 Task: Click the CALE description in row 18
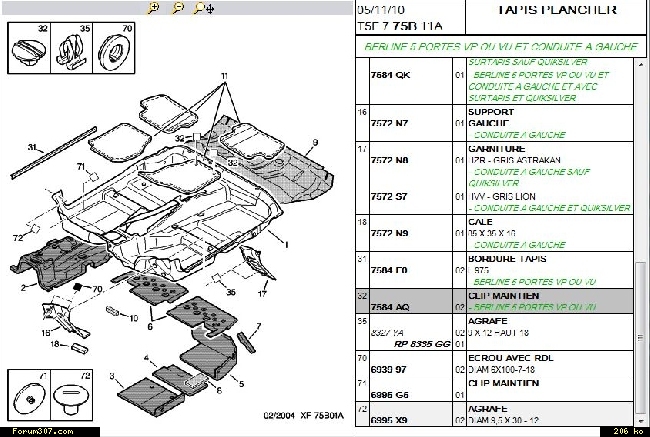[480, 222]
